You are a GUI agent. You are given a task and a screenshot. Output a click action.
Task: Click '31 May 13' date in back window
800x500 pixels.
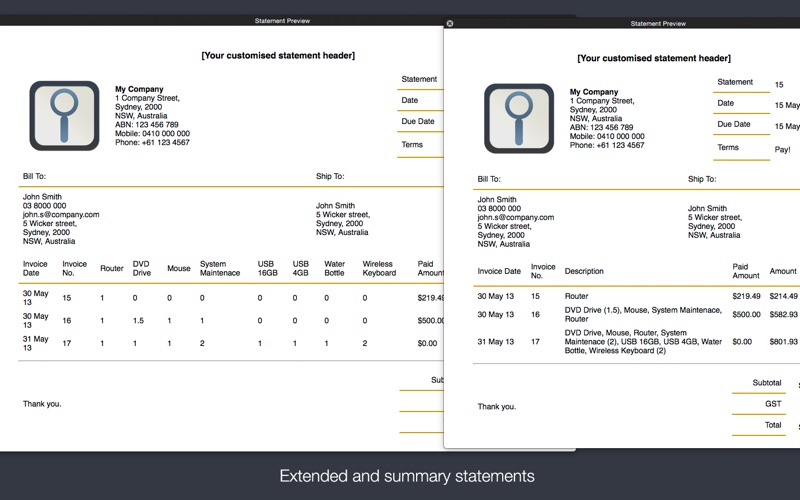coord(35,343)
